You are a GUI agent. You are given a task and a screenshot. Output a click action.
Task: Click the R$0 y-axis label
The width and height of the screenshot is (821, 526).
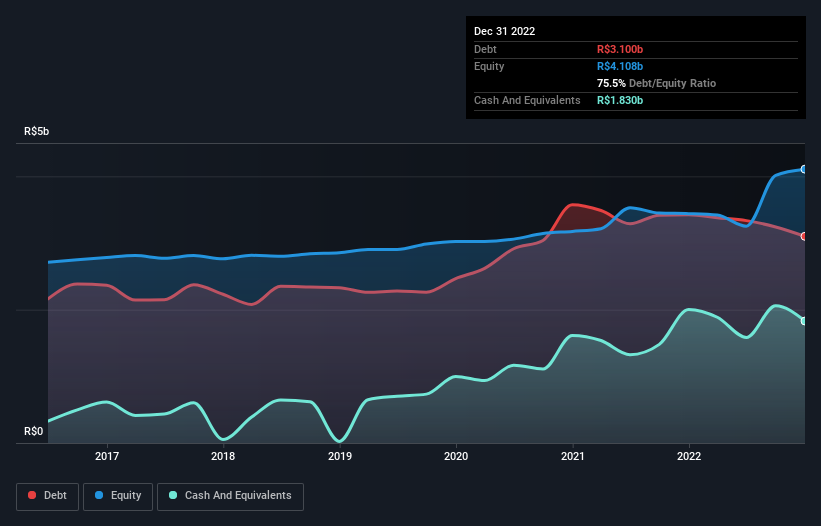[x=34, y=432]
